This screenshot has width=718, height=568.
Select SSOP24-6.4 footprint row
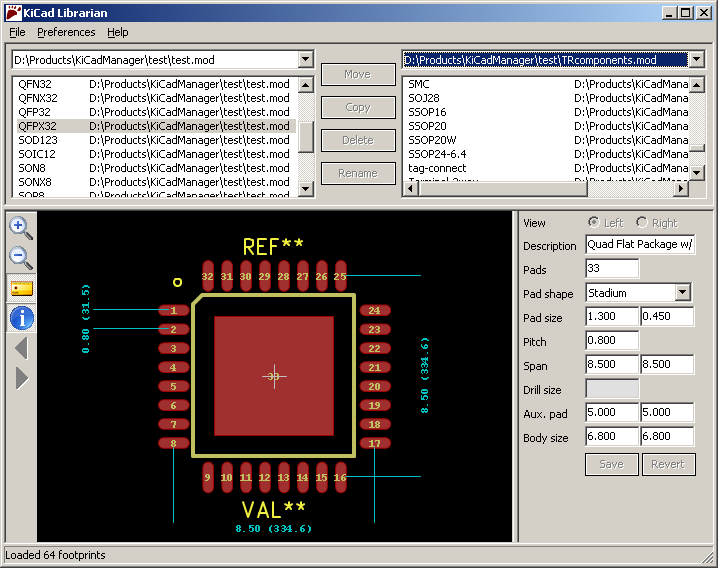click(547, 154)
